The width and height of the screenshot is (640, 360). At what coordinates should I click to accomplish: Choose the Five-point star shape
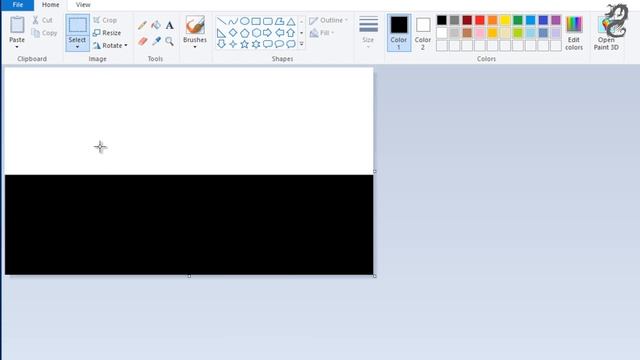[244, 44]
